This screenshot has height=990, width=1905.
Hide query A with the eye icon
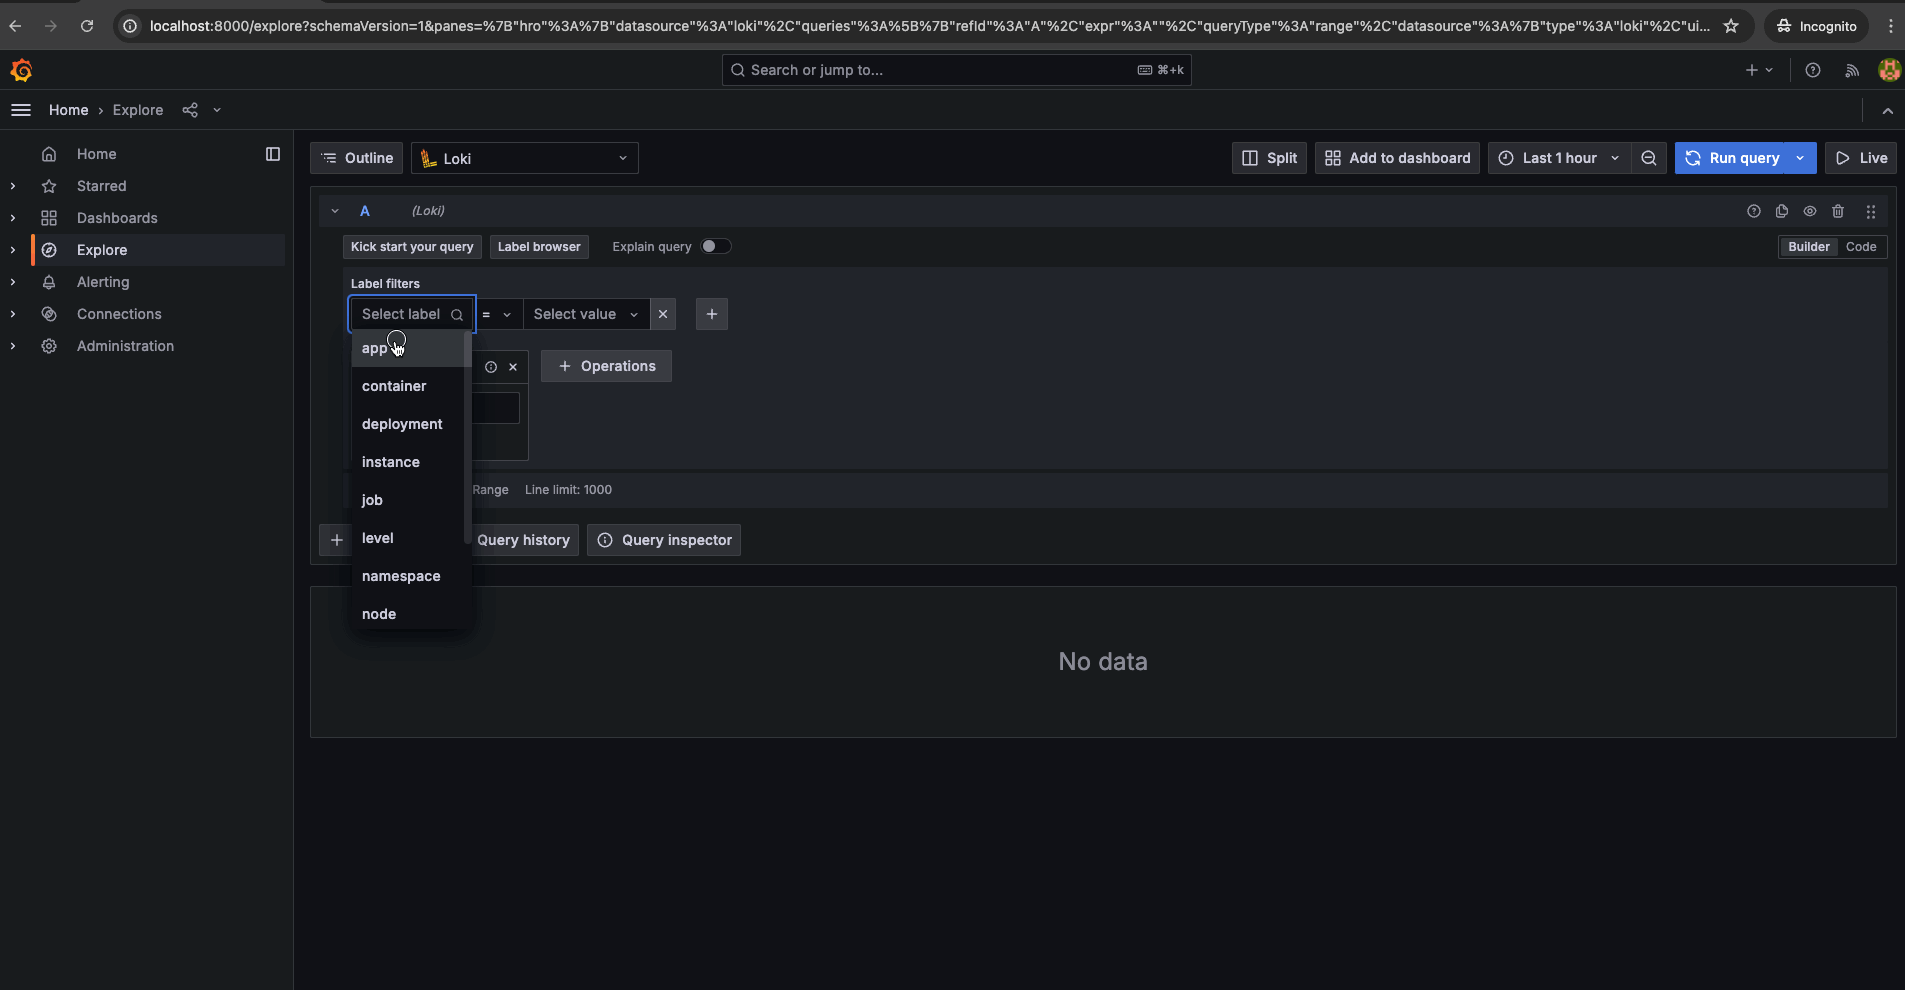click(x=1810, y=211)
